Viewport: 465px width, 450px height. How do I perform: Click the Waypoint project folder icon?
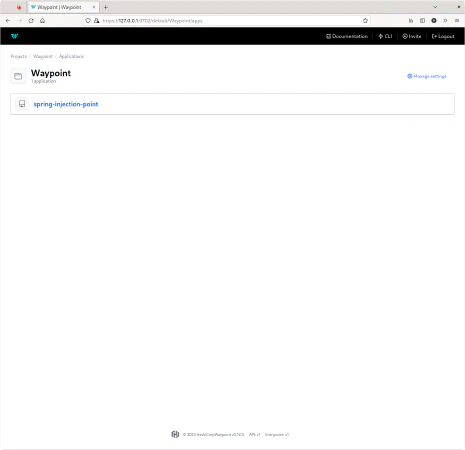pos(18,76)
